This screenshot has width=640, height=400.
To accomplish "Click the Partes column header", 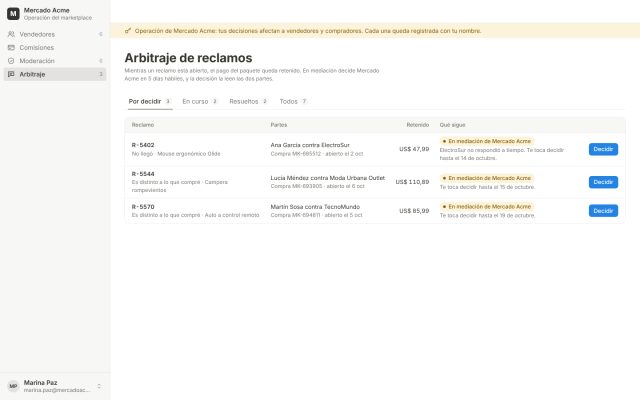I will click(279, 125).
